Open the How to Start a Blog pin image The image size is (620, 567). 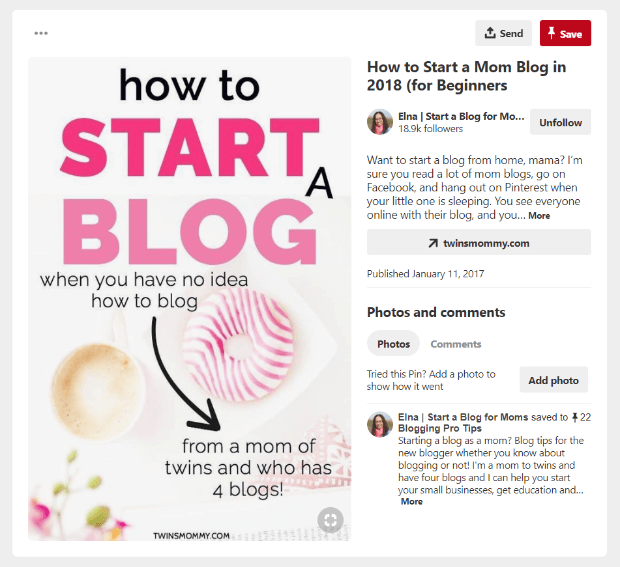pos(189,299)
